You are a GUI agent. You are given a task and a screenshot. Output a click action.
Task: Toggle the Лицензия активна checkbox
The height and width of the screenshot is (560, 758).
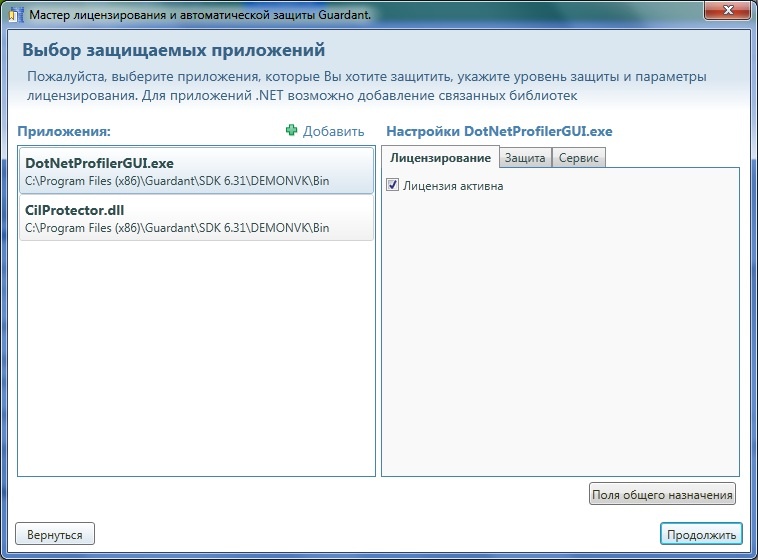click(392, 185)
